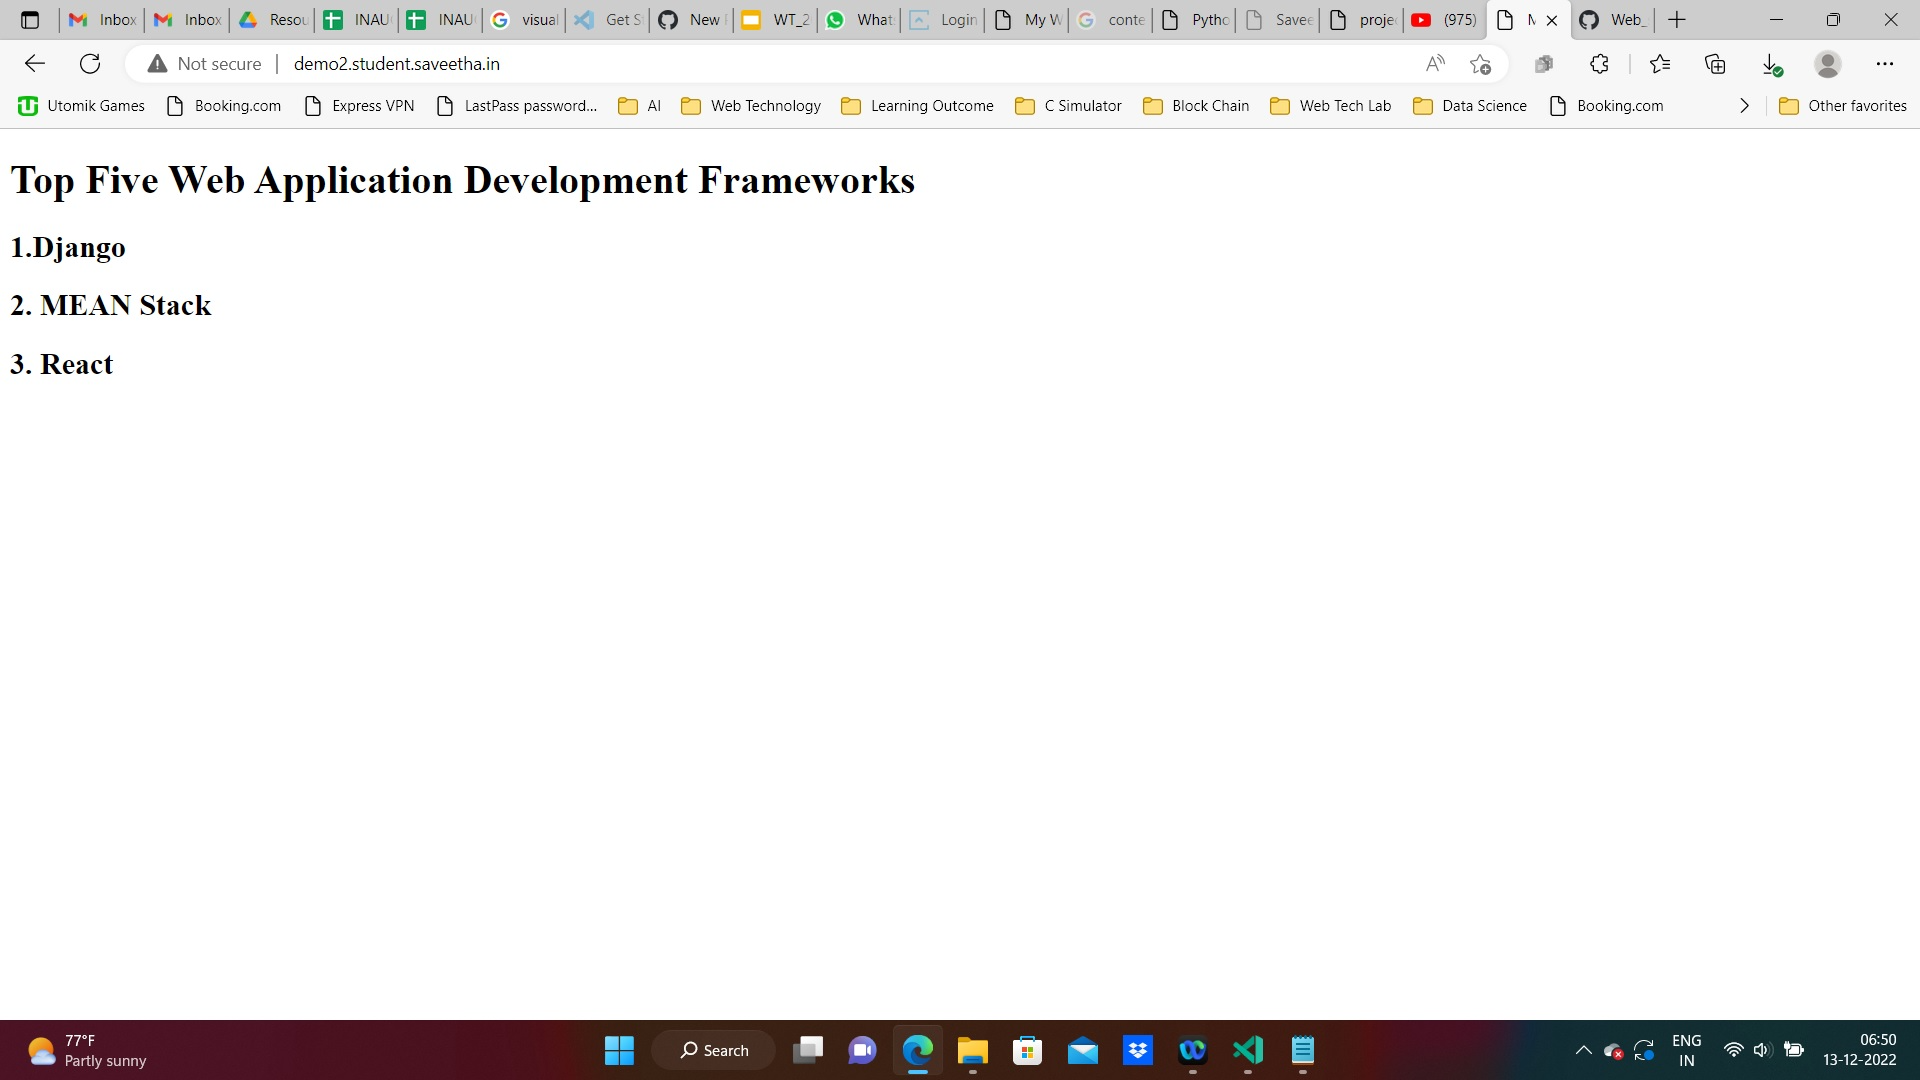Toggle the network Wi-Fi indicator in system tray
Image resolution: width=1920 pixels, height=1080 pixels.
pos(1735,1050)
